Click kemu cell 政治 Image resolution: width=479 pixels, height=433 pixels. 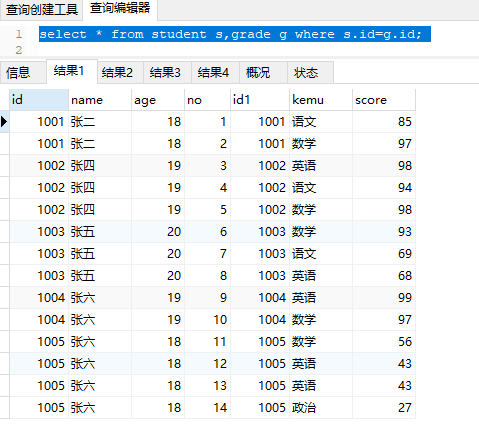click(321, 408)
